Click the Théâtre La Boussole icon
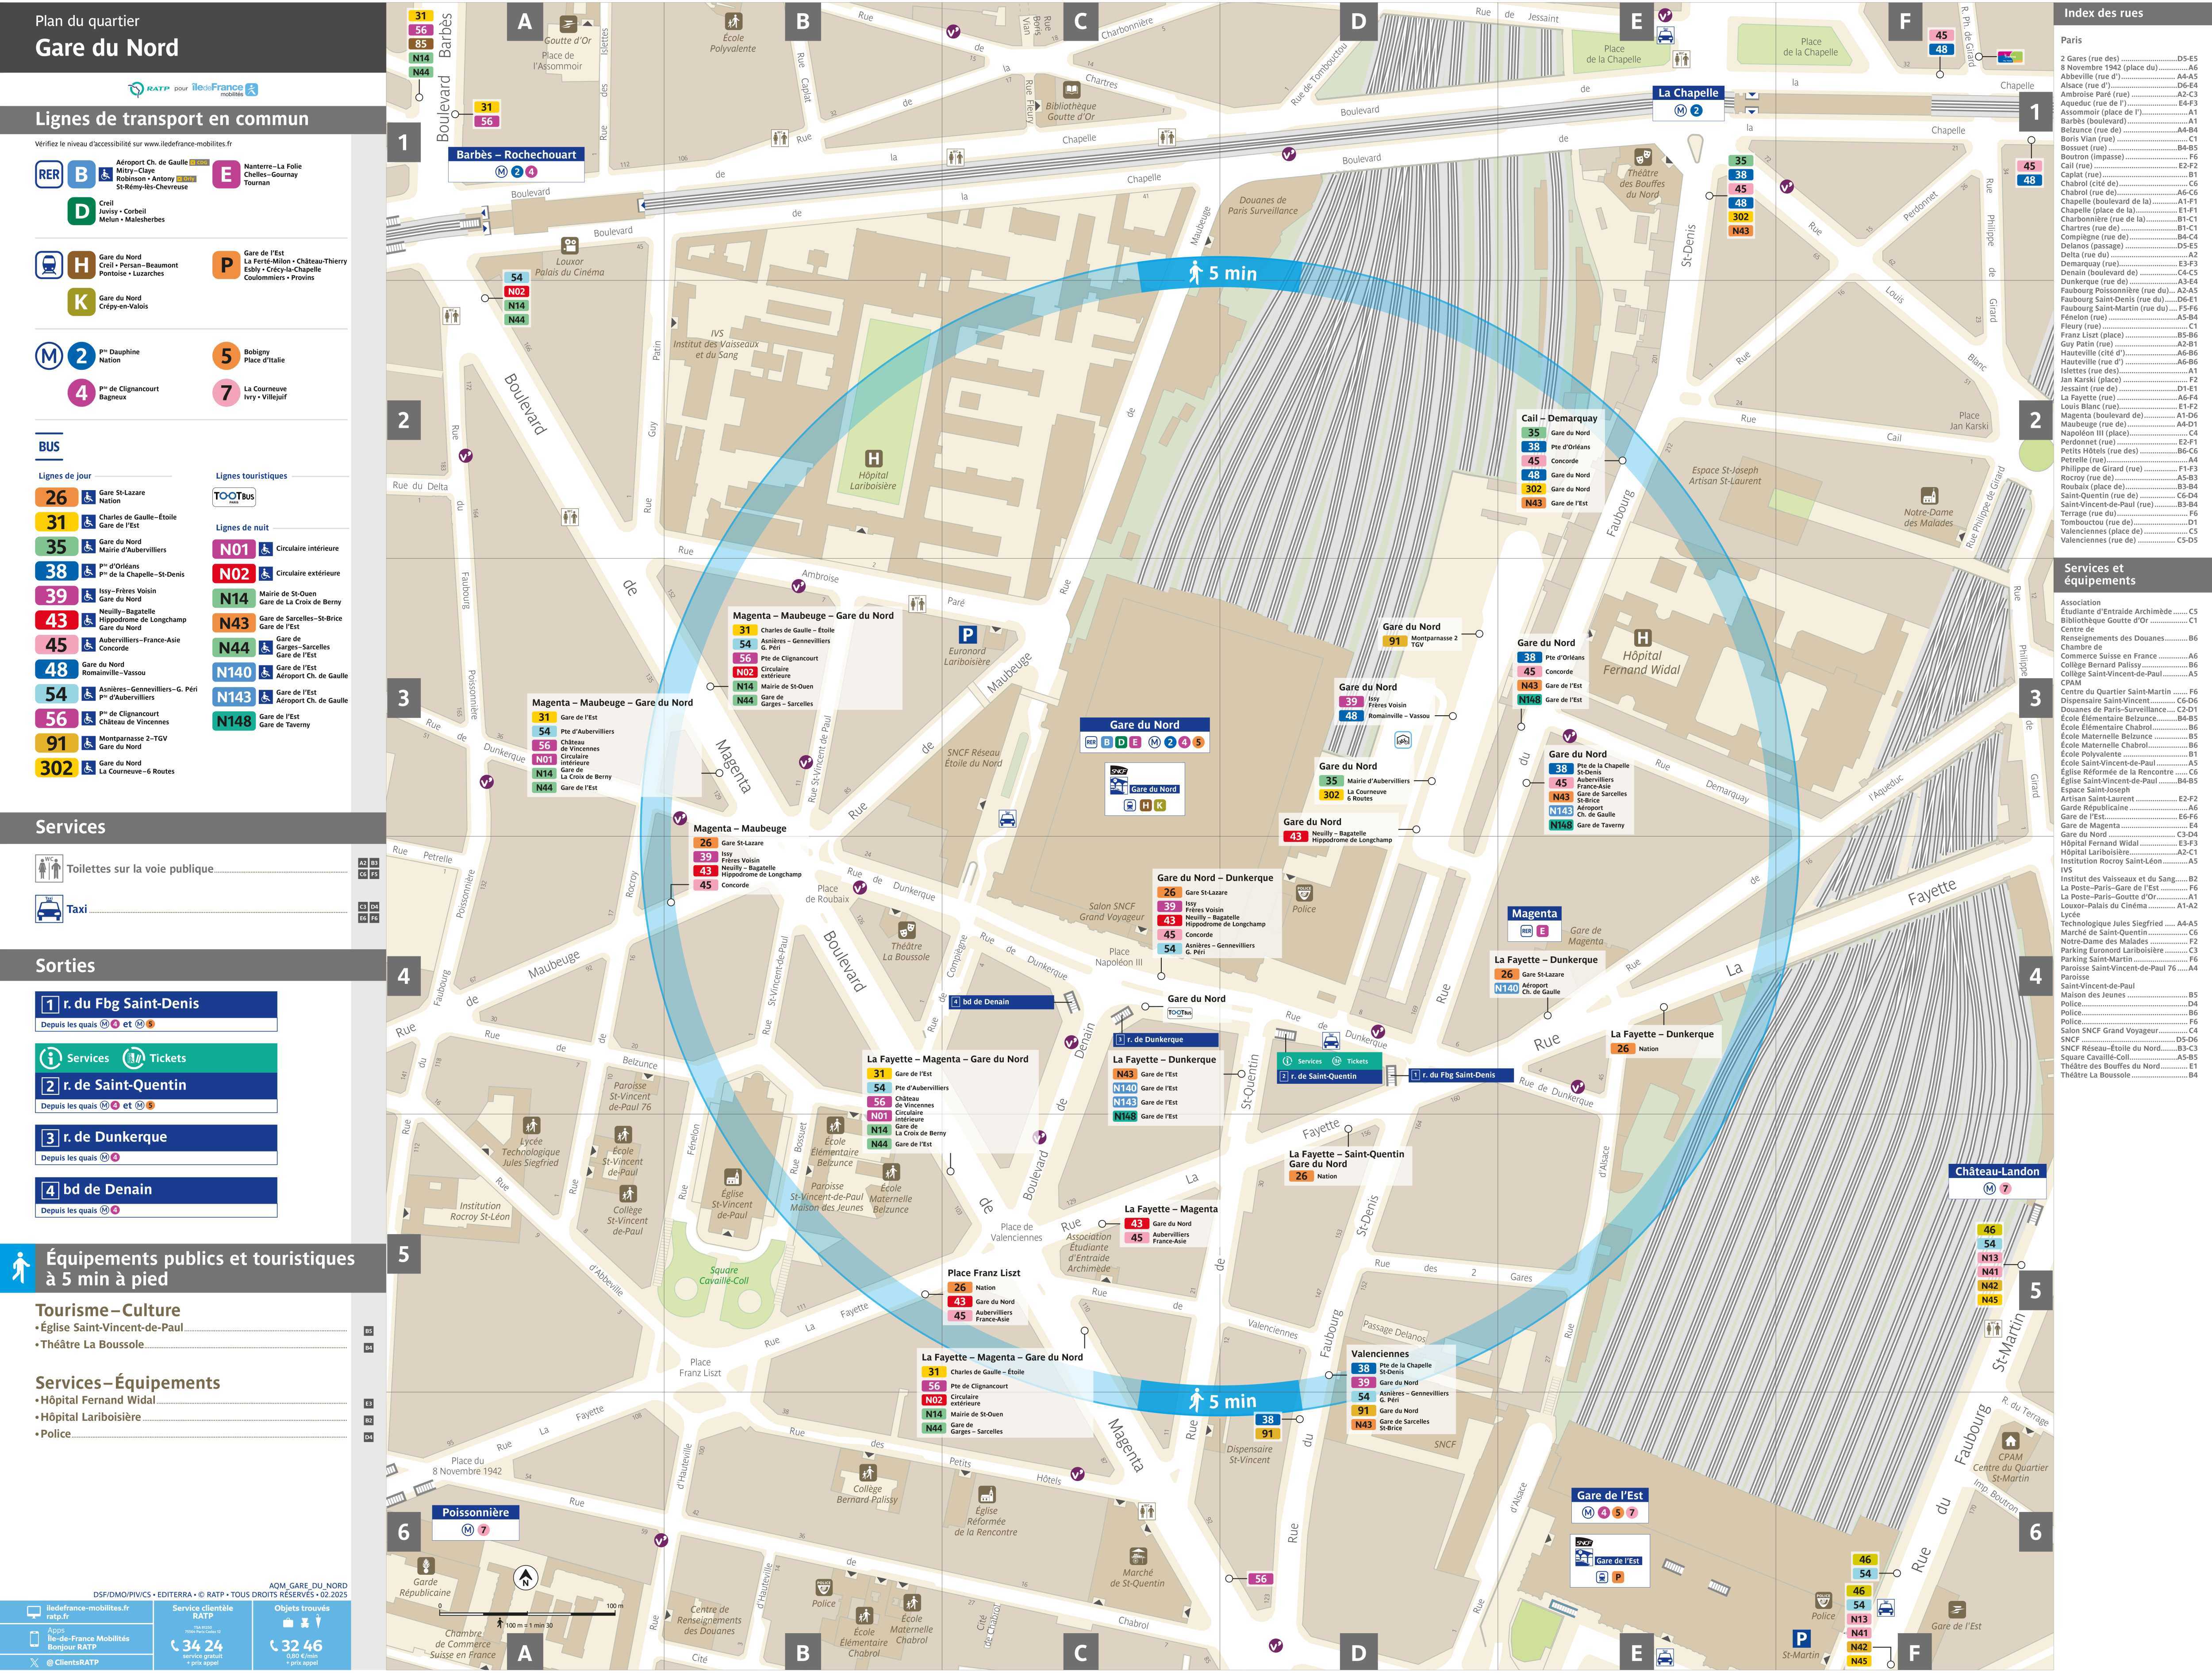The image size is (2212, 1673). pos(906,929)
